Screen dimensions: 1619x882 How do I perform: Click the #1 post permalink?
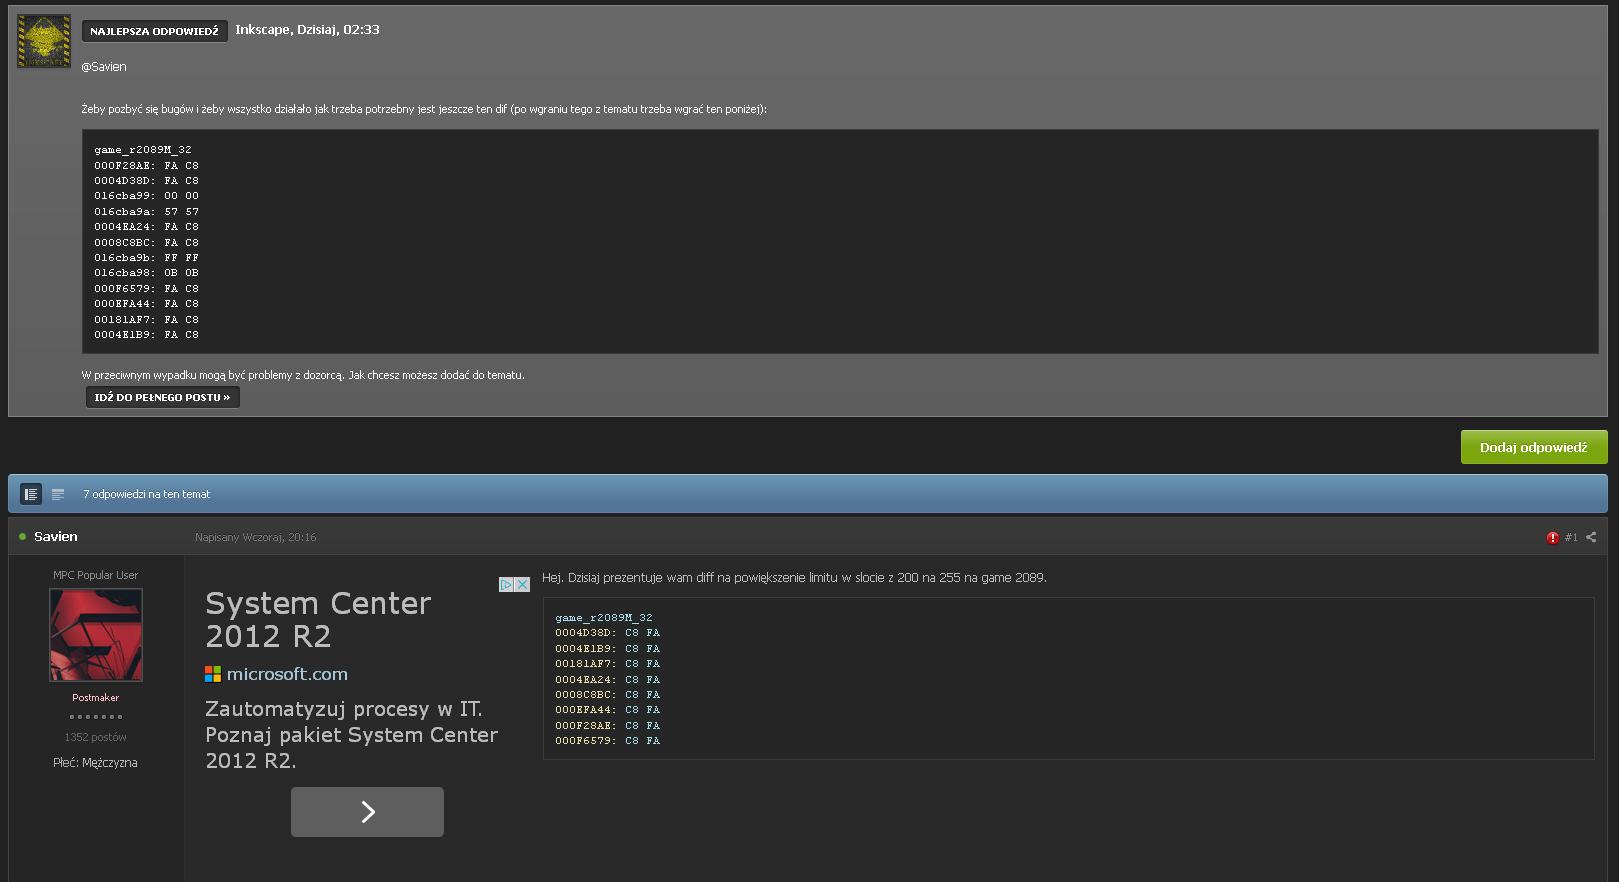(x=1571, y=537)
